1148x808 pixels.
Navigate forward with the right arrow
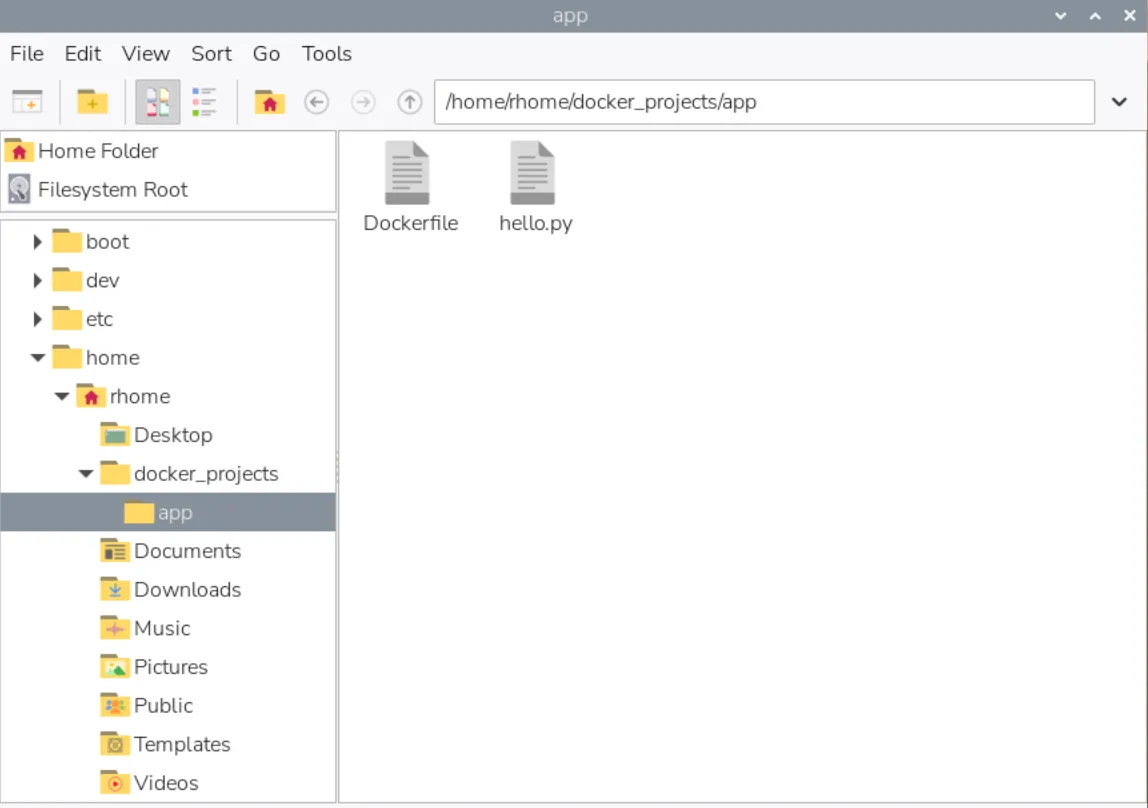pos(363,102)
